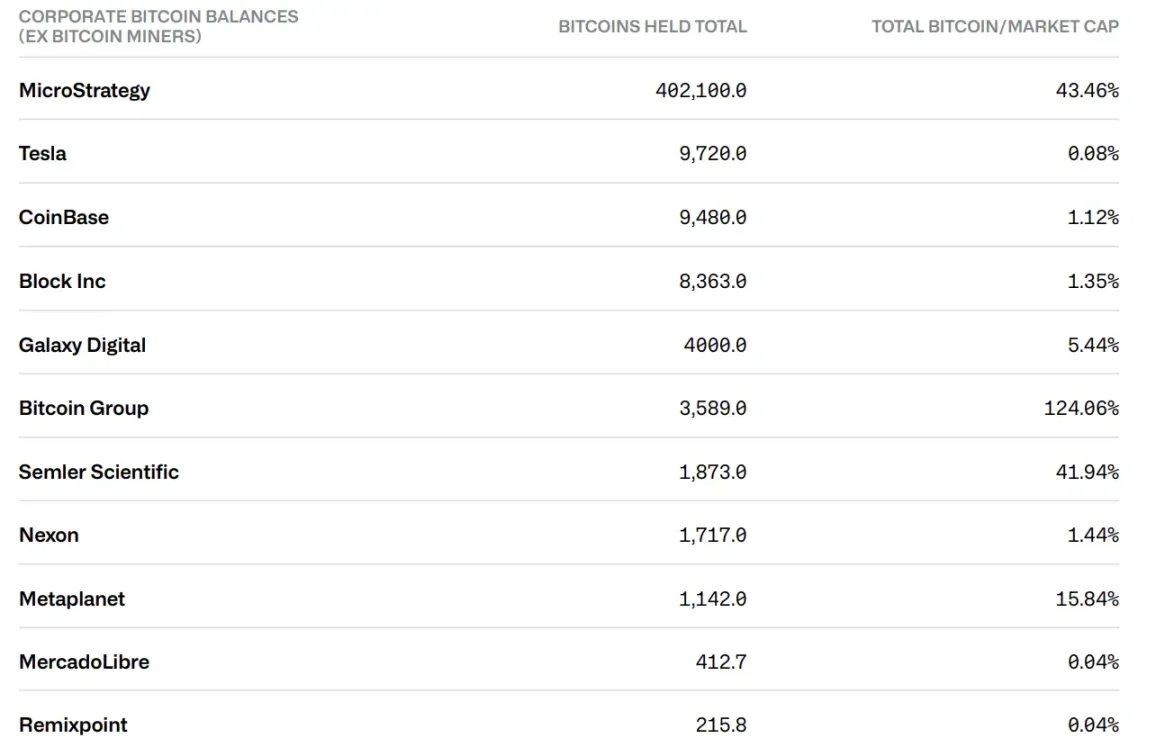Screen dimensions: 1156x756
Task: Select Block Inc in the table
Action: pyautogui.click(x=63, y=281)
